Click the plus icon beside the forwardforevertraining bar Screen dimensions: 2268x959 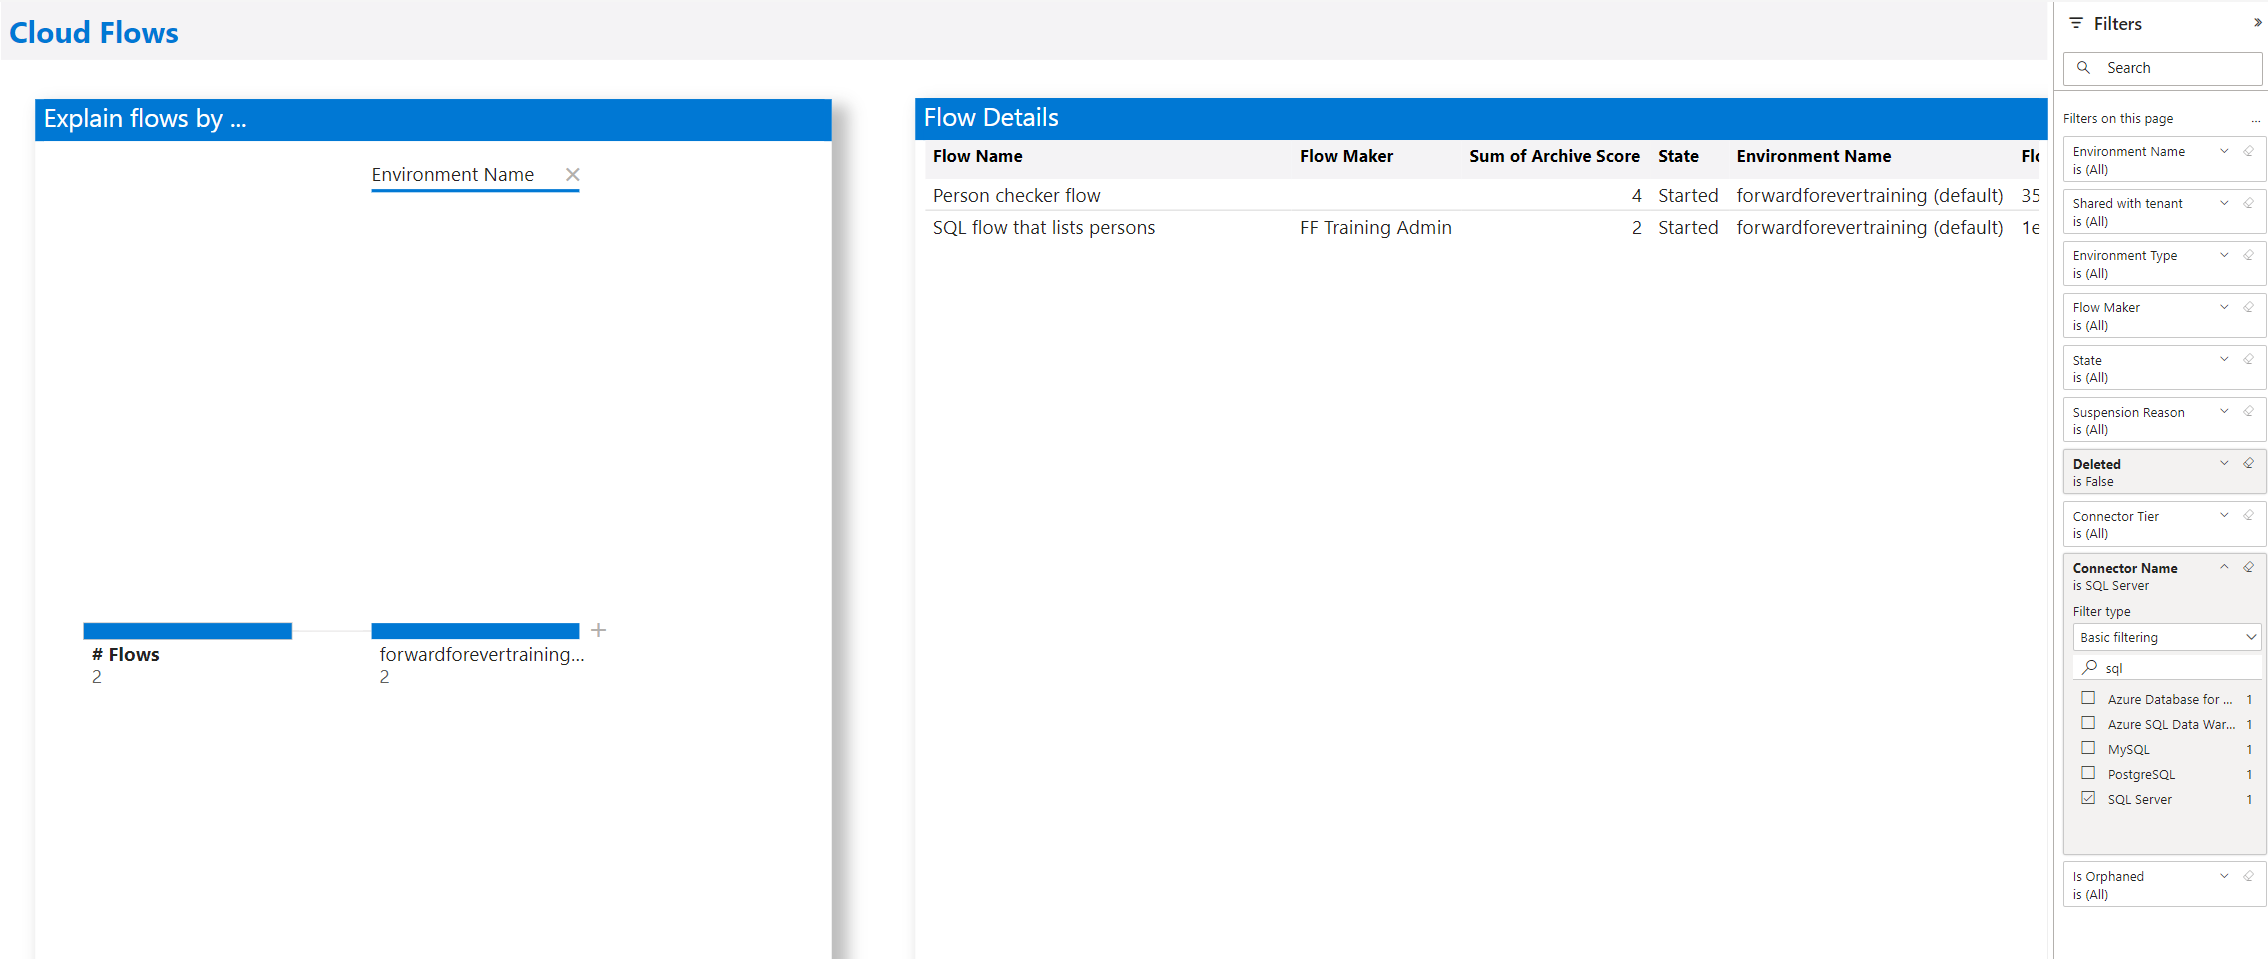[x=598, y=630]
